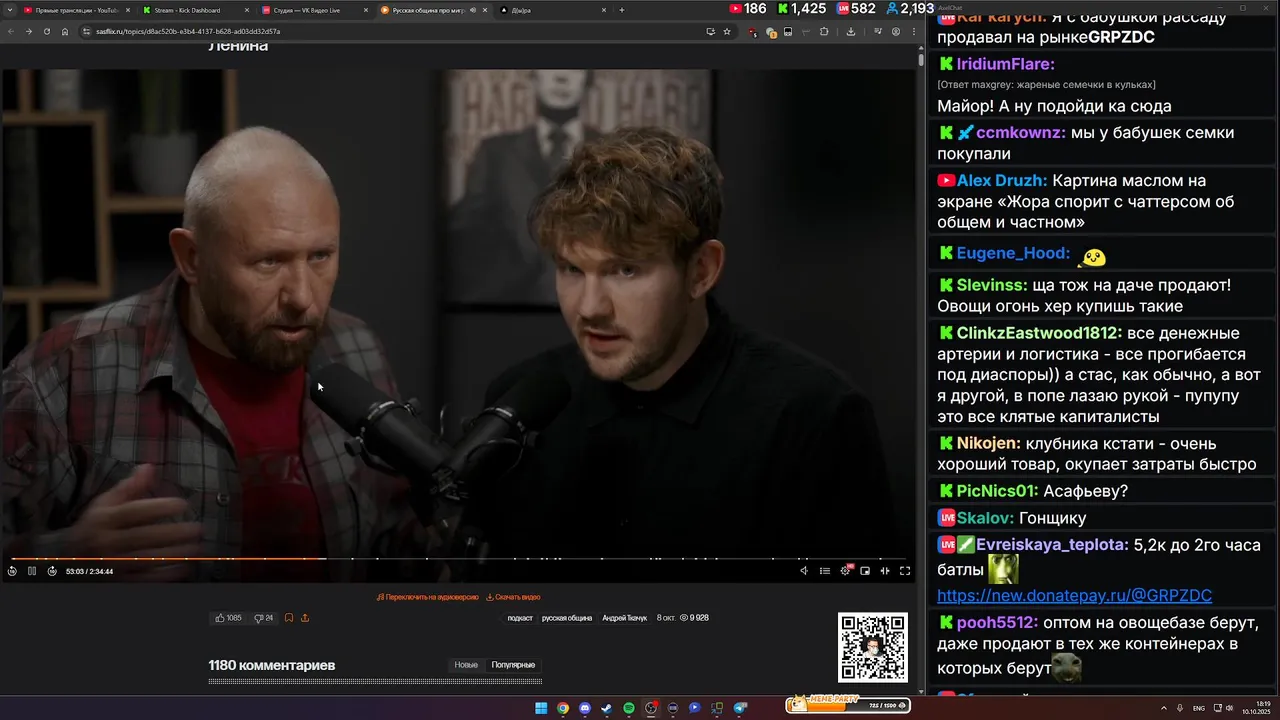Click the total viewers count 2,193
The width and height of the screenshot is (1280, 720).
(x=910, y=8)
